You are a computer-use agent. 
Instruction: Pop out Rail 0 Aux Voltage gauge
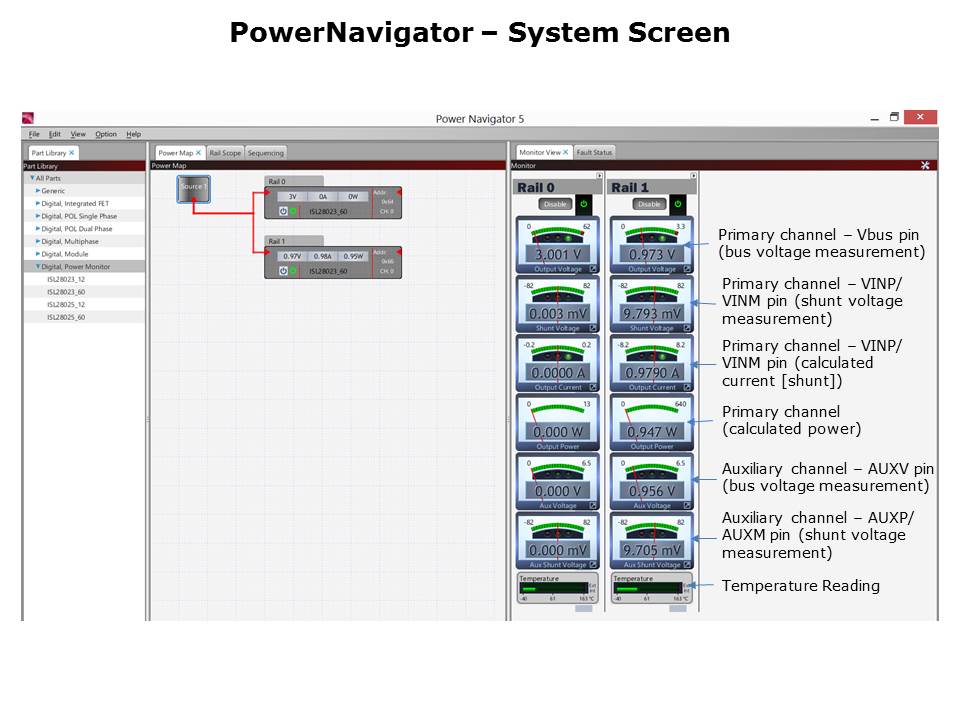(x=593, y=506)
